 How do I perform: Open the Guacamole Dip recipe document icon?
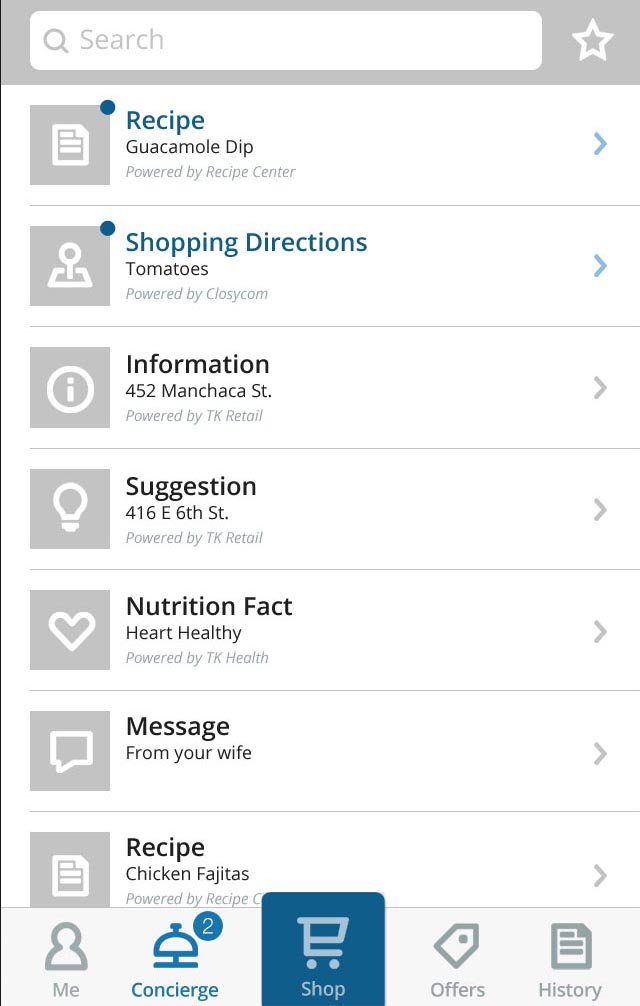(70, 144)
